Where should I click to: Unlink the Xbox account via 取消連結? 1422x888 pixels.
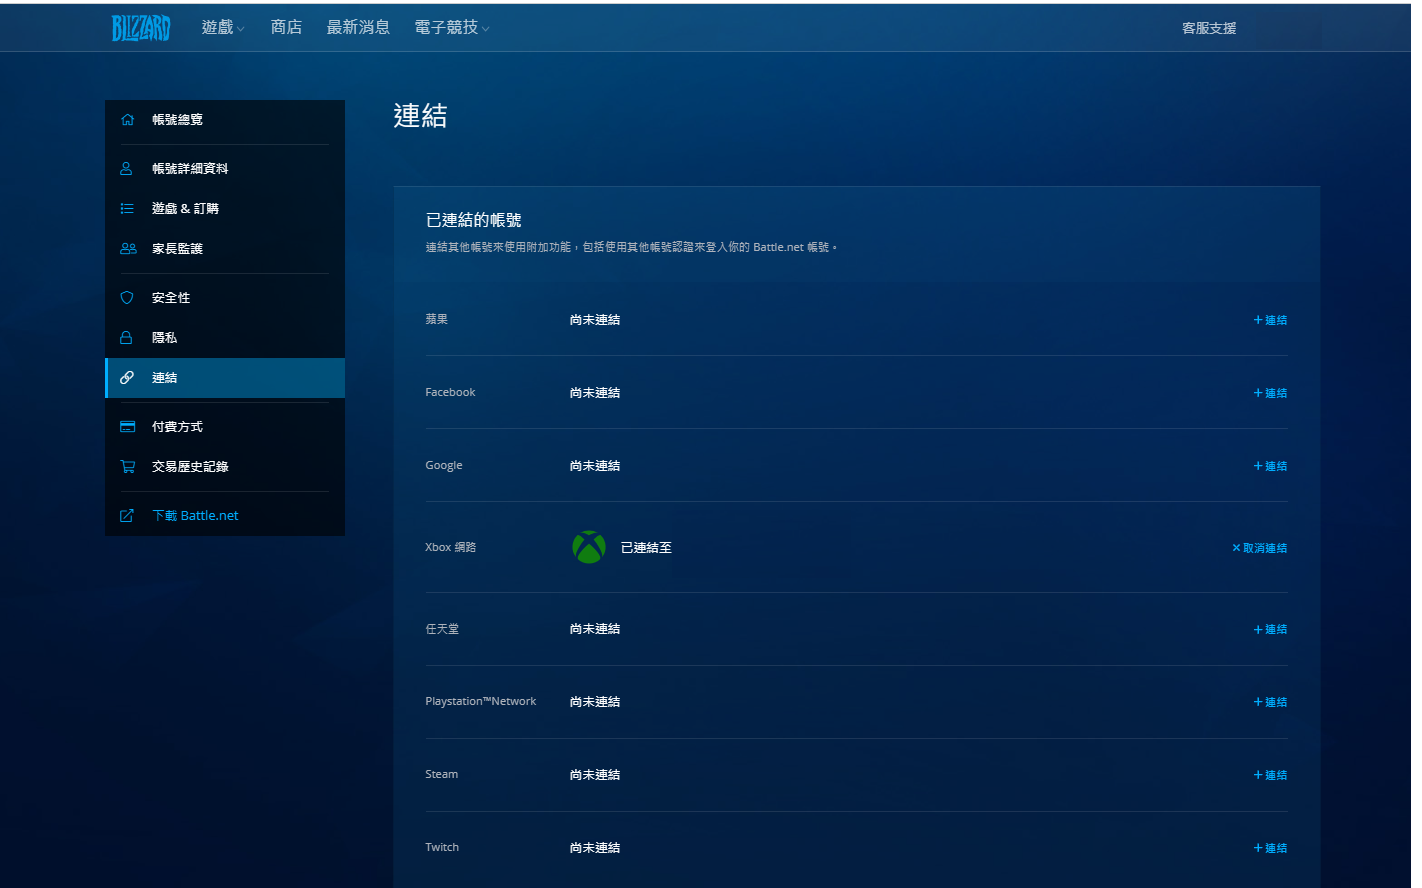1260,548
